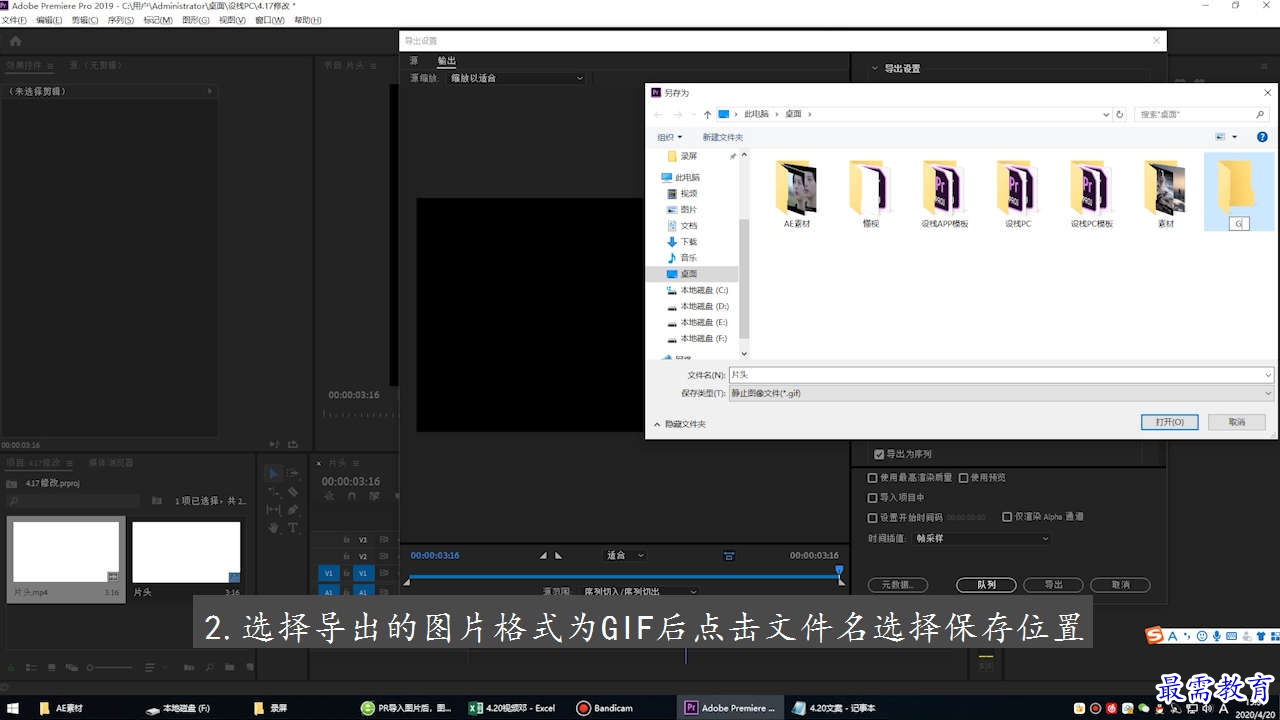Click 打开(O) button in Save As
The height and width of the screenshot is (720, 1280).
[x=1170, y=422]
